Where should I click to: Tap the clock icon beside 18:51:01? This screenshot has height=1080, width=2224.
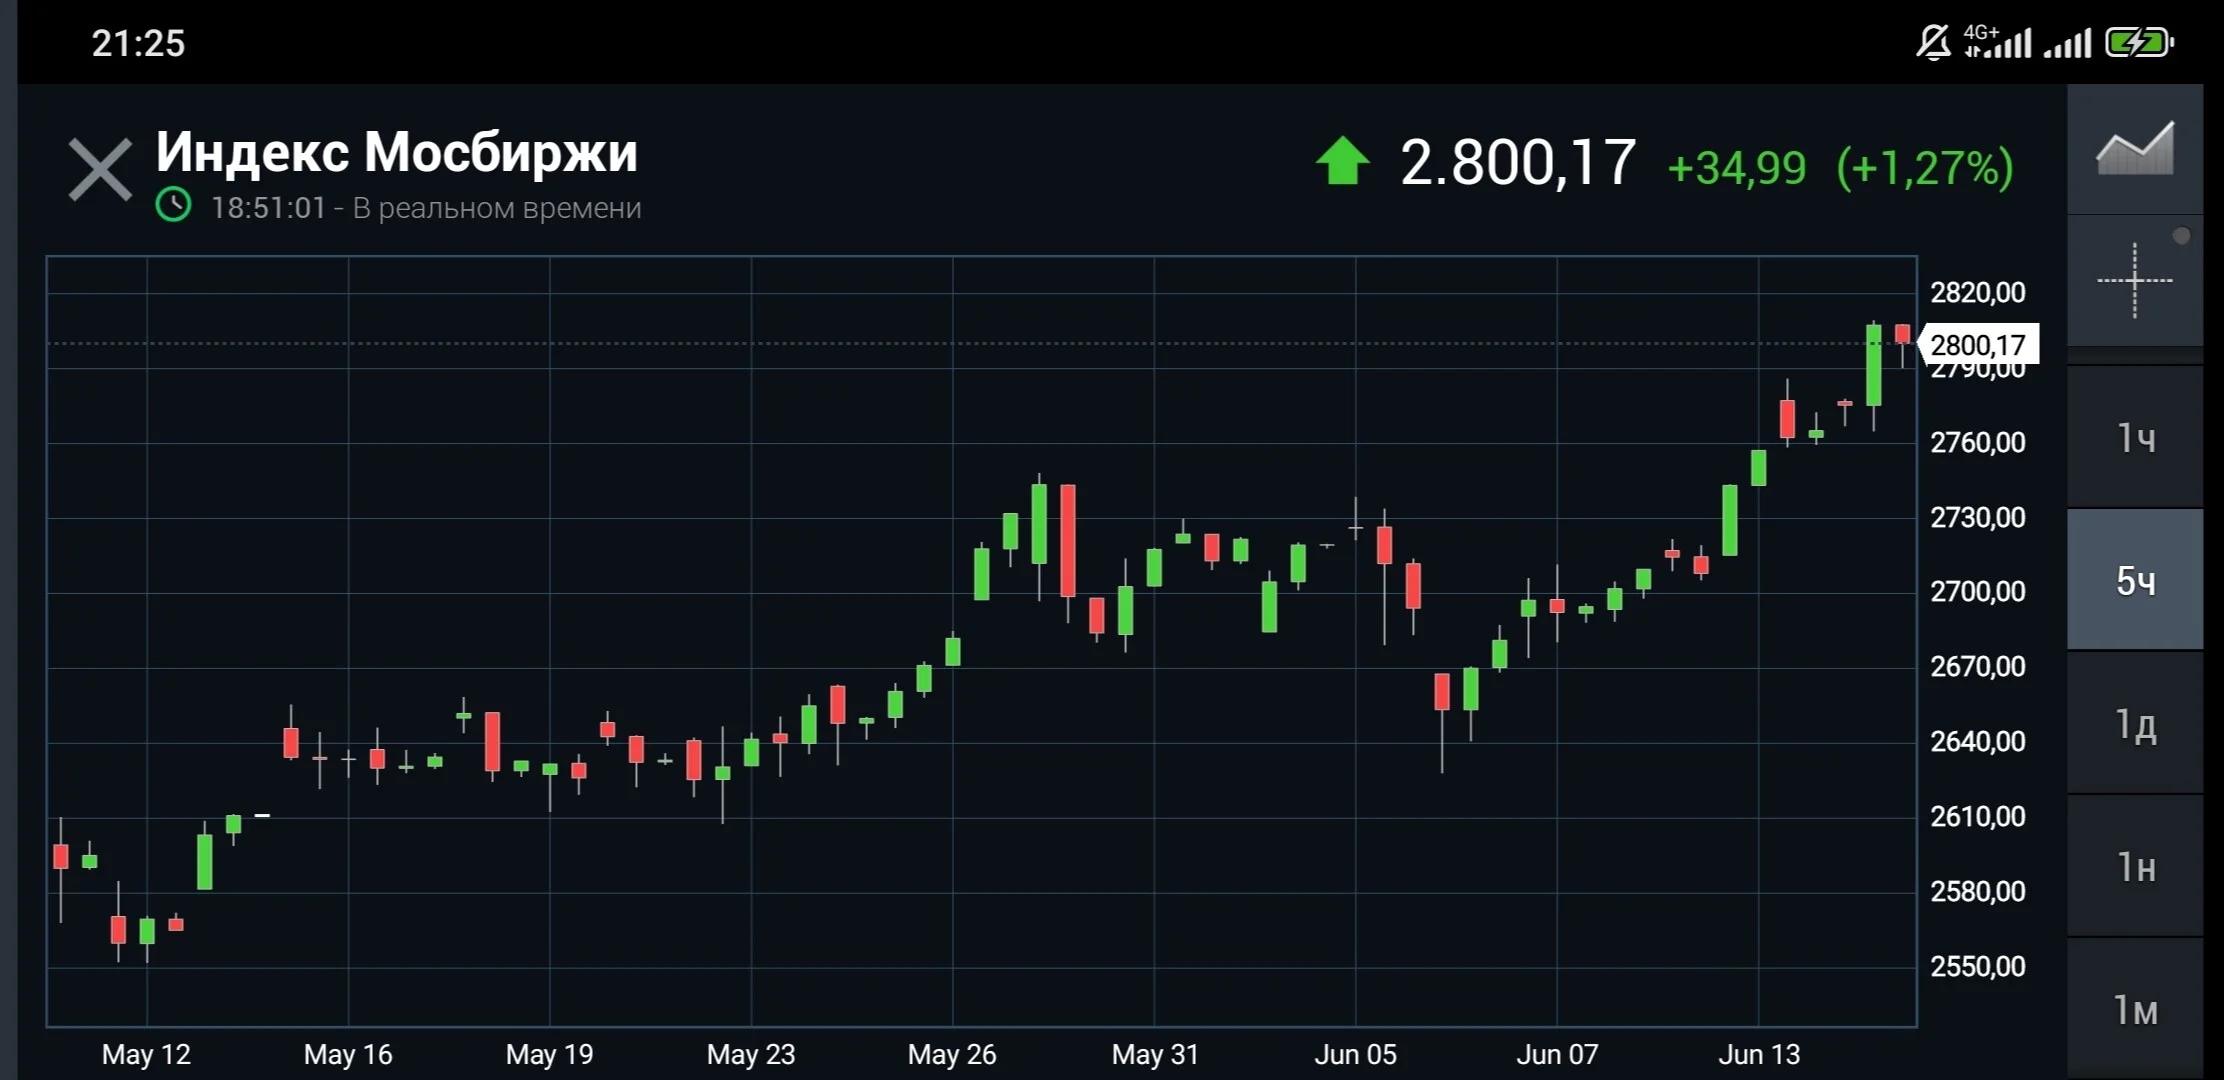click(x=174, y=205)
